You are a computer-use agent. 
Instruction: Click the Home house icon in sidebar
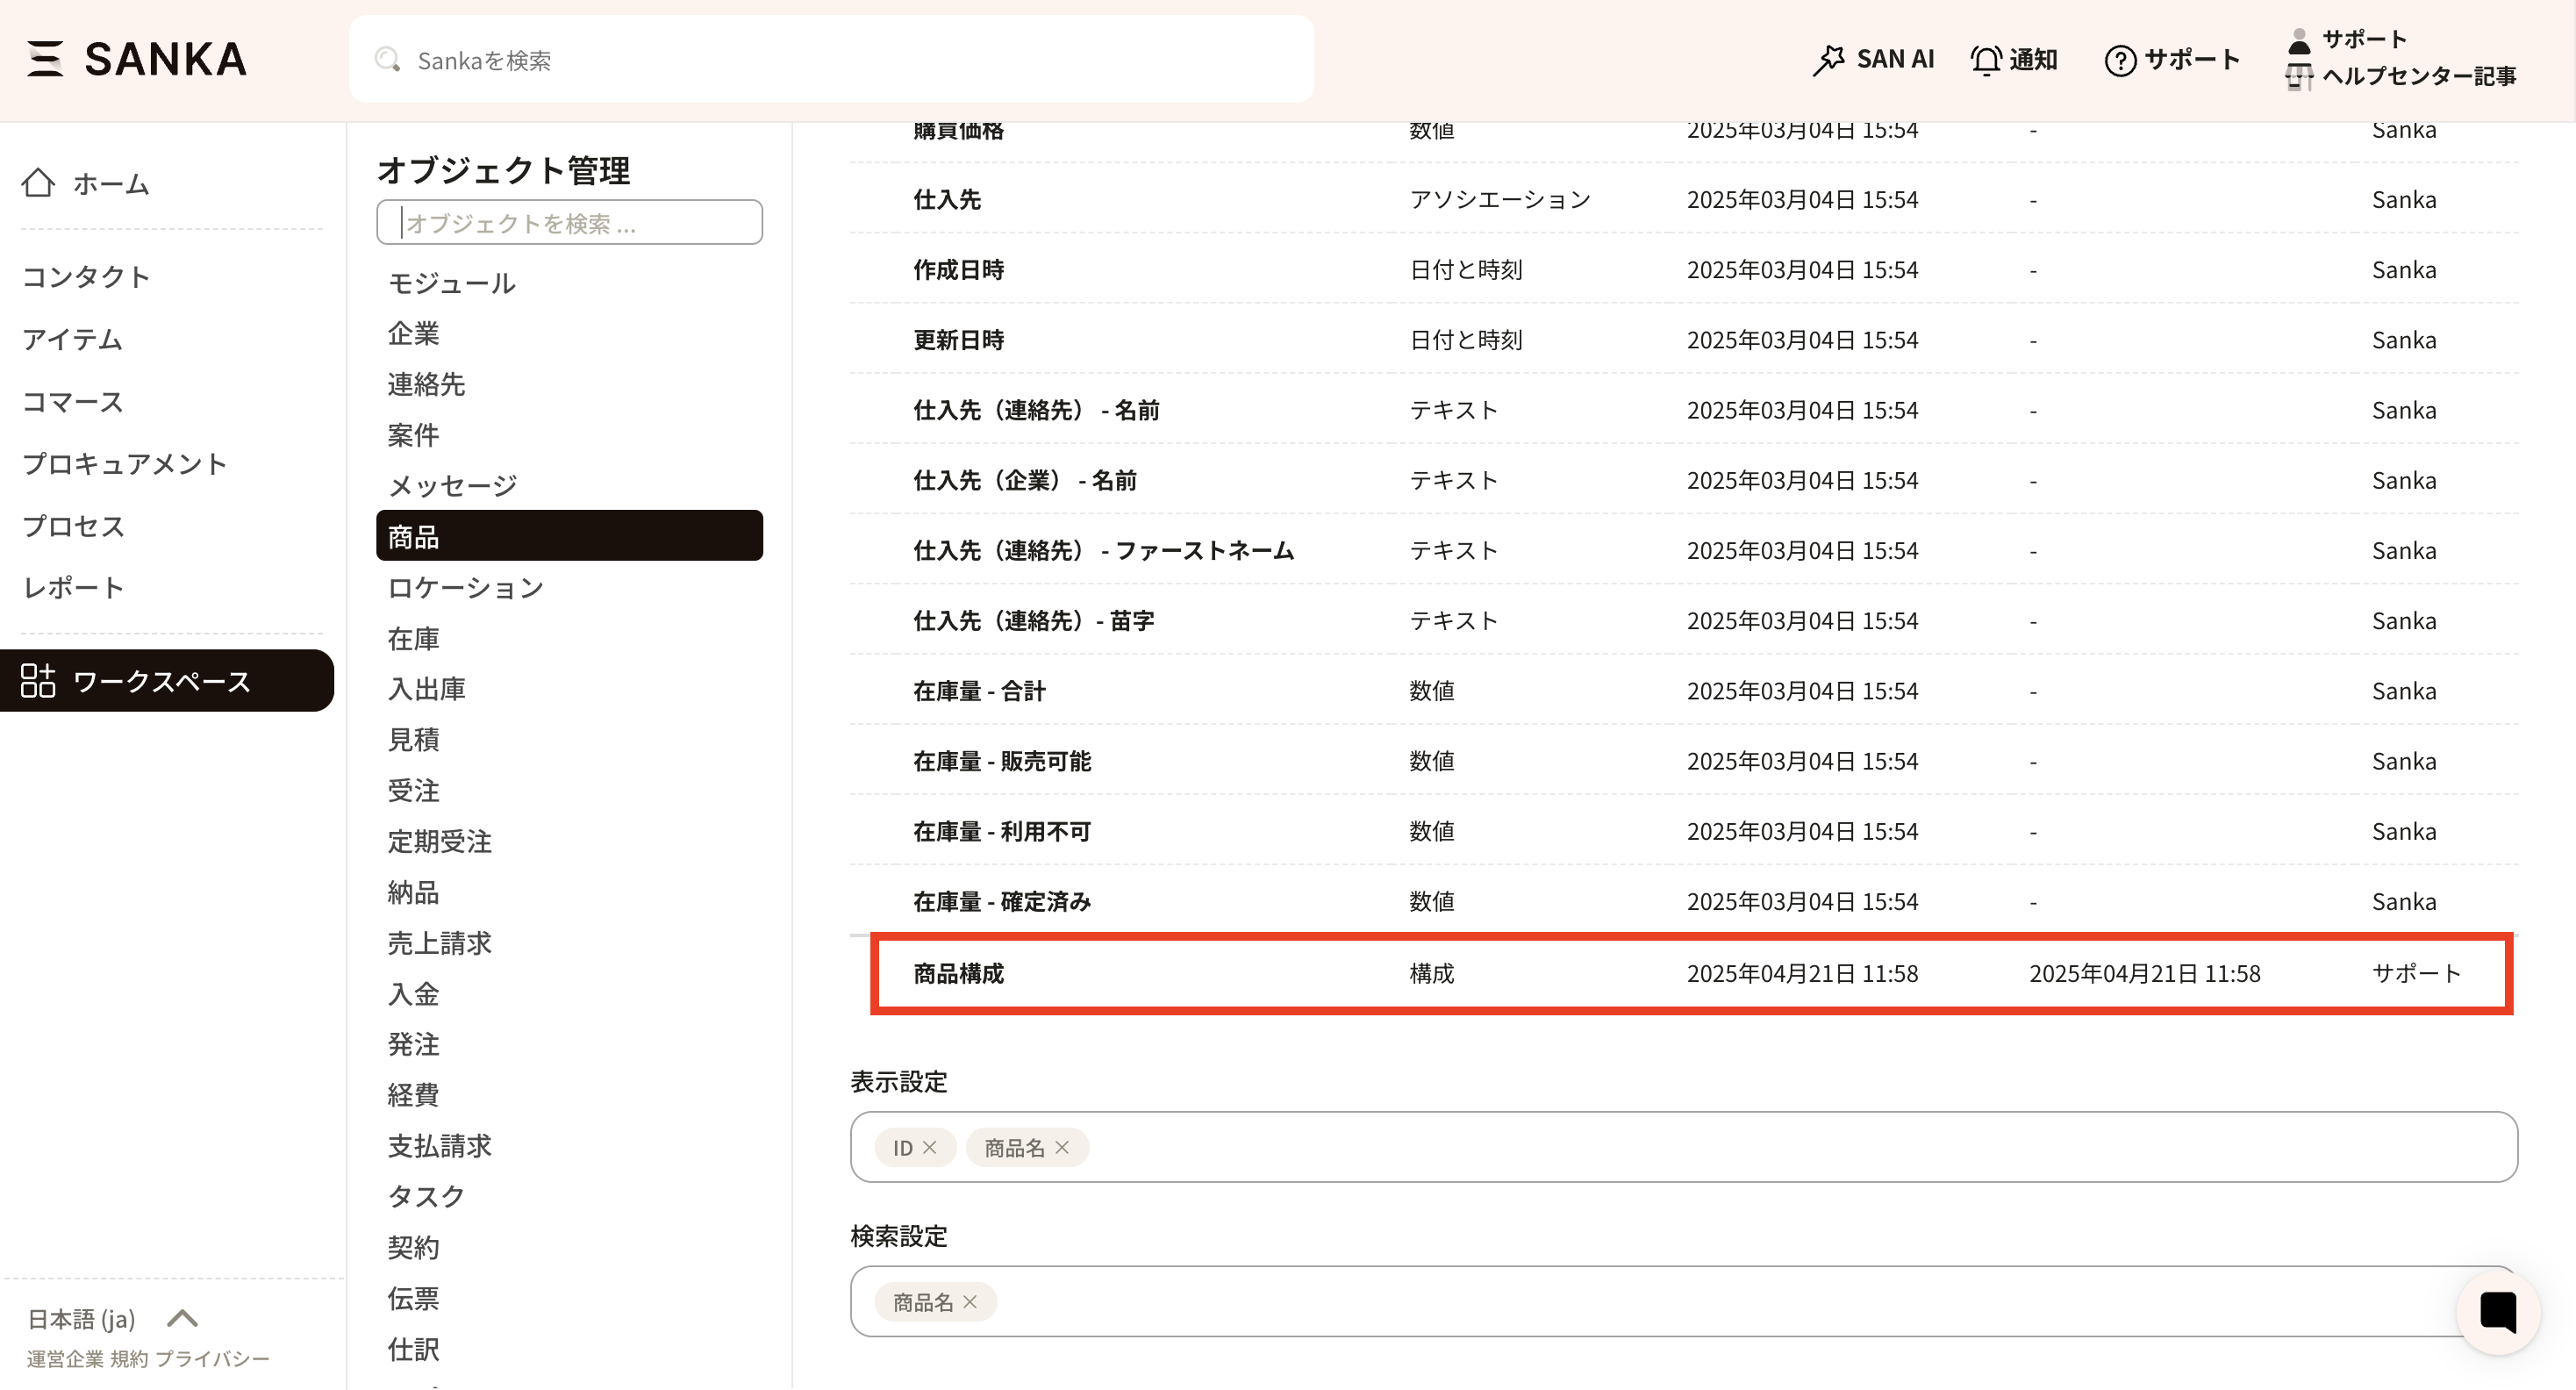(x=38, y=183)
